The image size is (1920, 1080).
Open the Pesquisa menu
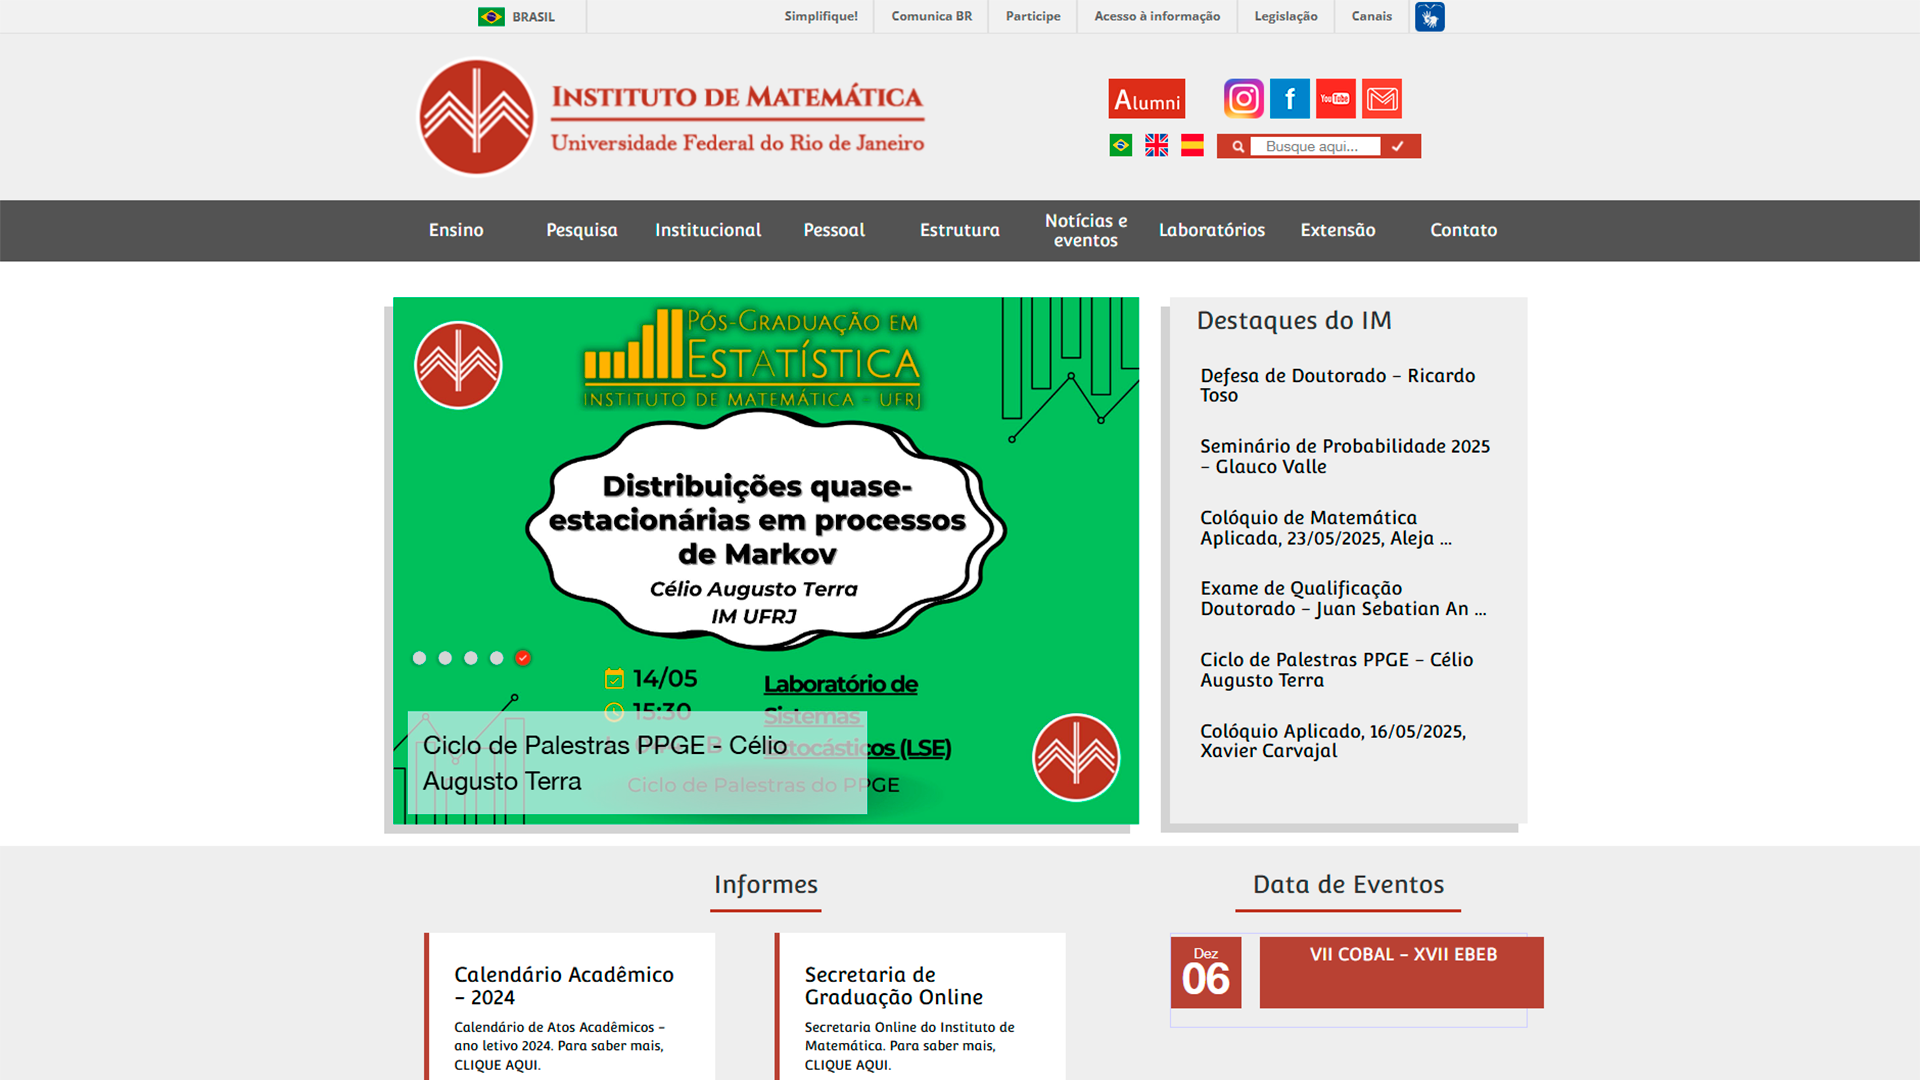582,230
